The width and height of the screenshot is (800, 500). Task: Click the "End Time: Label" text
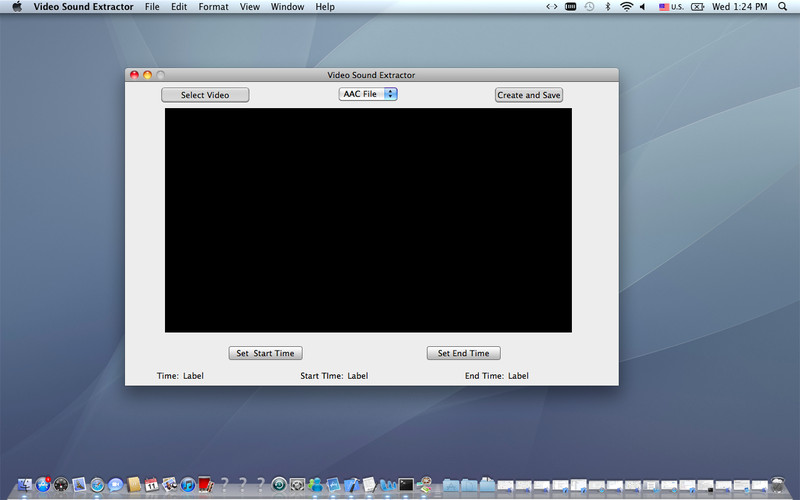[x=496, y=376]
